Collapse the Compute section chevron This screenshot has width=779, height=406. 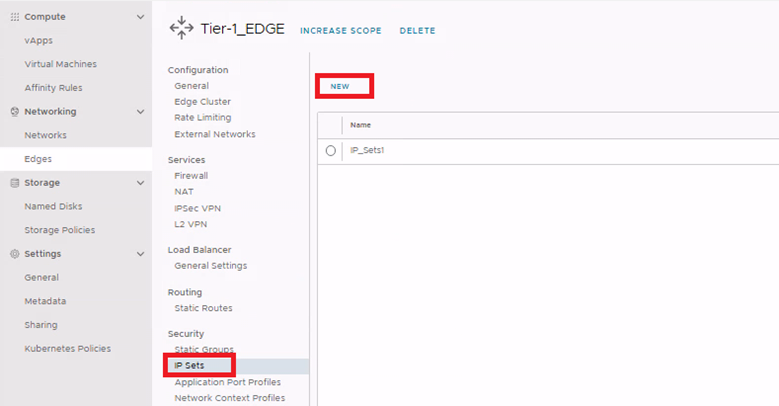140,17
